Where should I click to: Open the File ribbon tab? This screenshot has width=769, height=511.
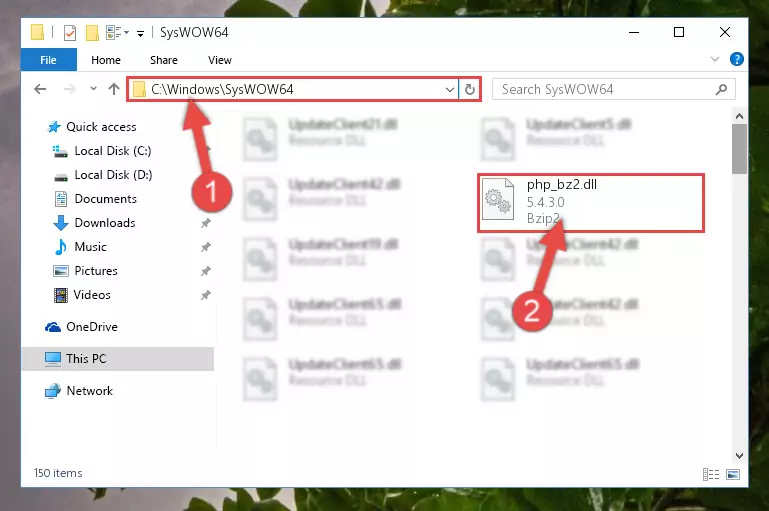pyautogui.click(x=49, y=60)
